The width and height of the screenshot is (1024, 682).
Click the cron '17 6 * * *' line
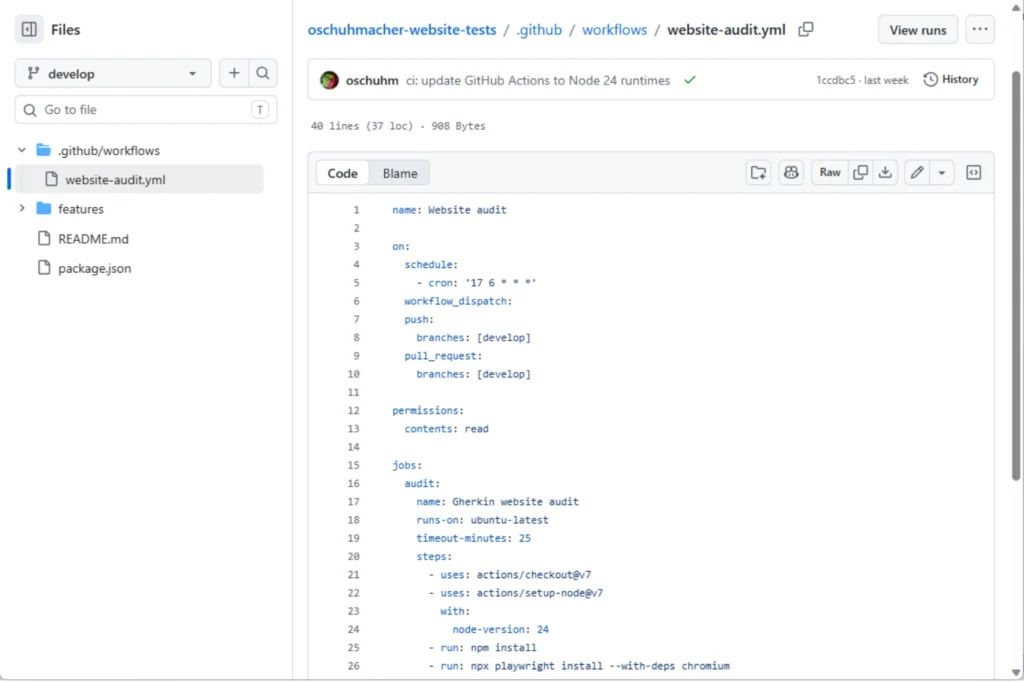pyautogui.click(x=476, y=283)
